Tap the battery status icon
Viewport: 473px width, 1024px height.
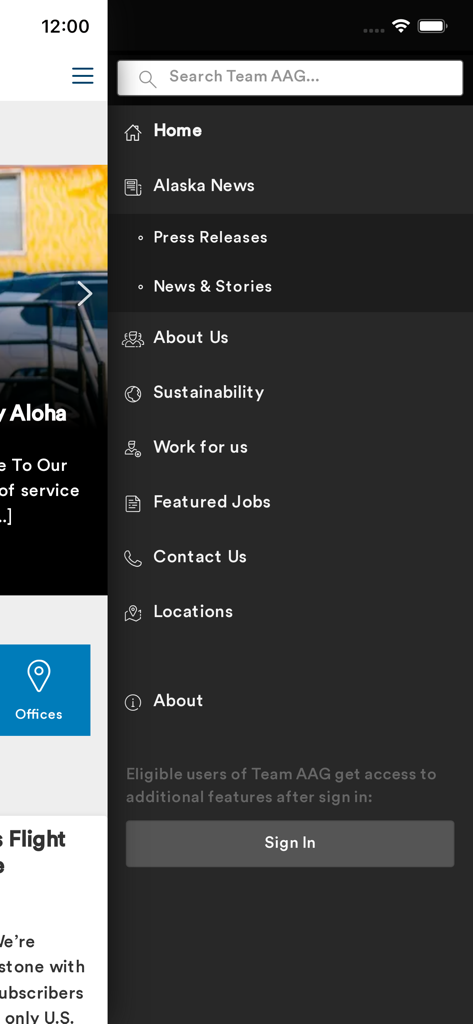[x=432, y=26]
